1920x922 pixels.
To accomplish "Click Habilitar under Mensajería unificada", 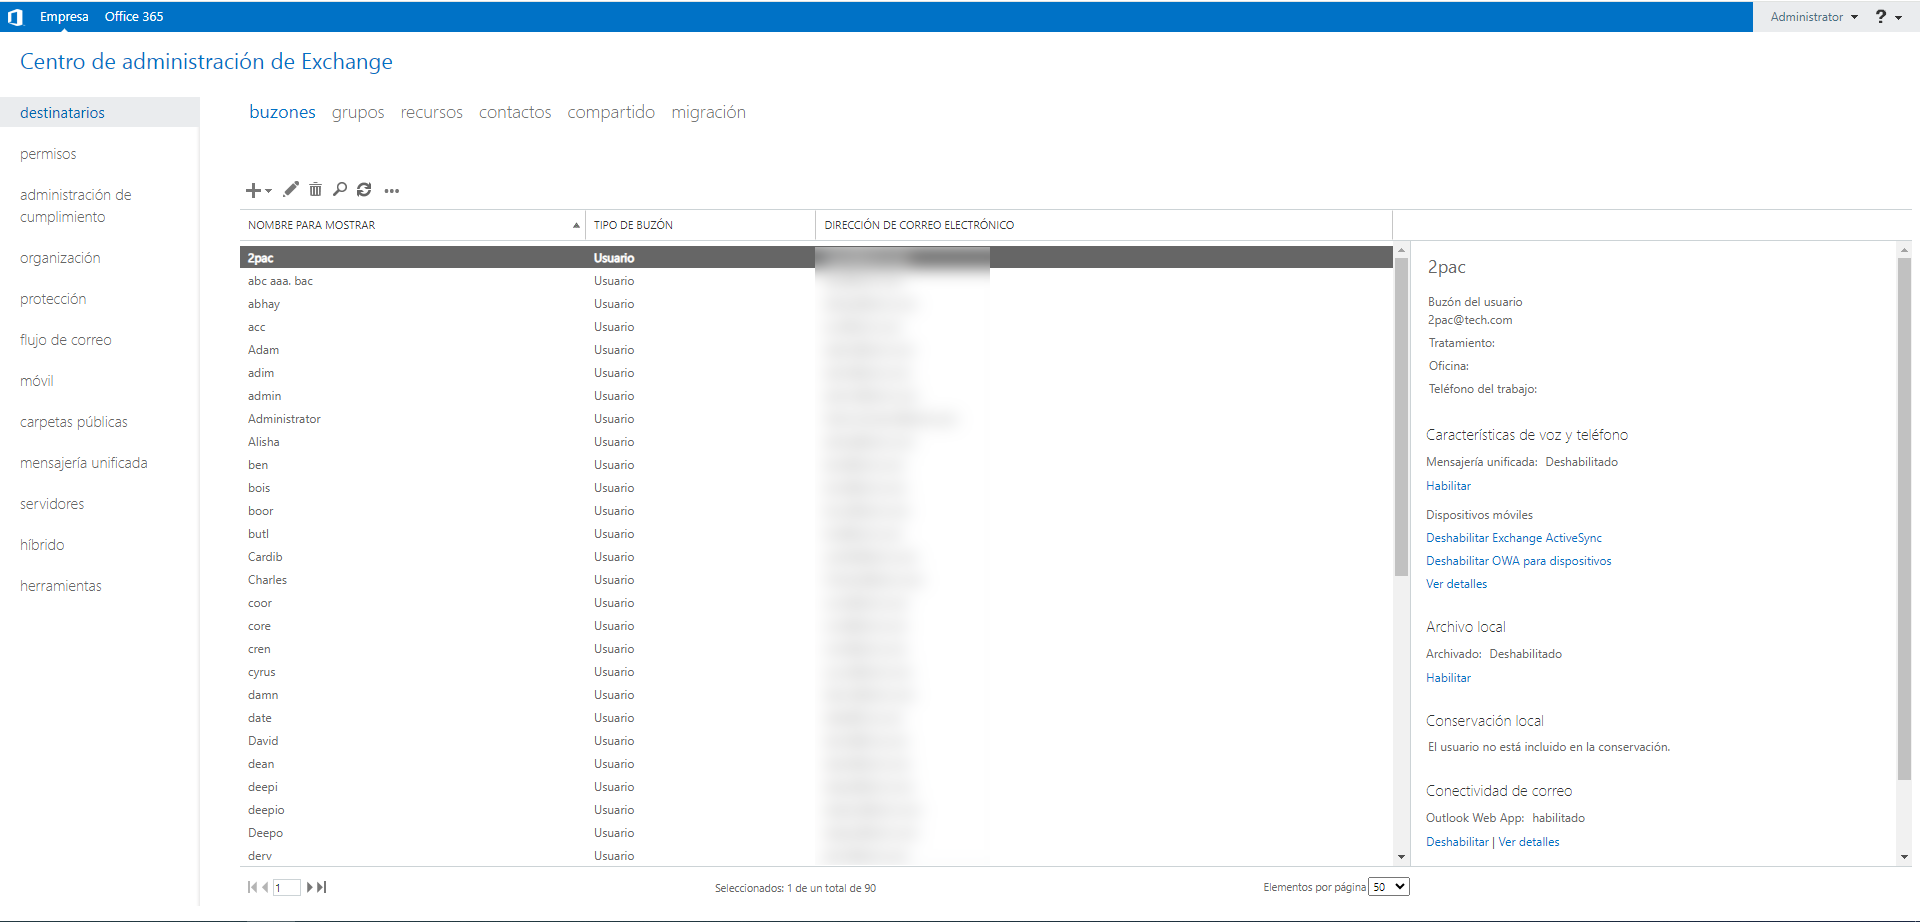I will pos(1448,486).
